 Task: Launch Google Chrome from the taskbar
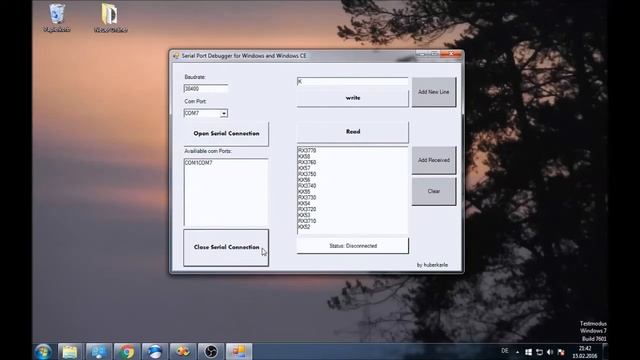pos(127,351)
